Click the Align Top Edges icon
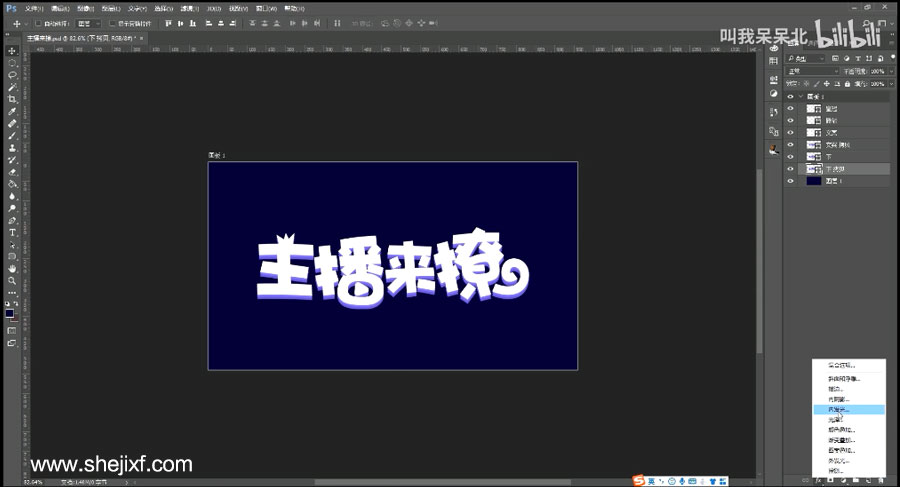Screen dimensions: 900x487 168,23
